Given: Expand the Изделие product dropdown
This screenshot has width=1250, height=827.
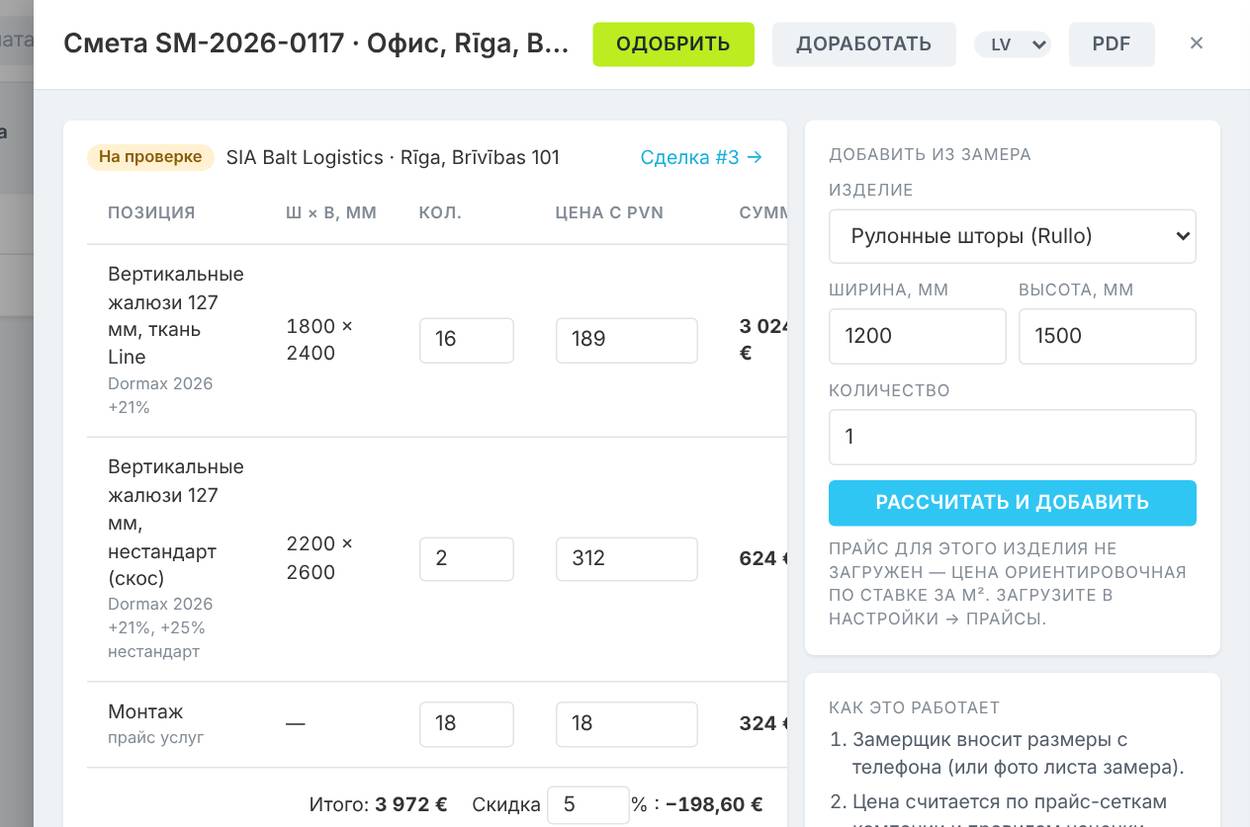Looking at the screenshot, I should [1012, 236].
